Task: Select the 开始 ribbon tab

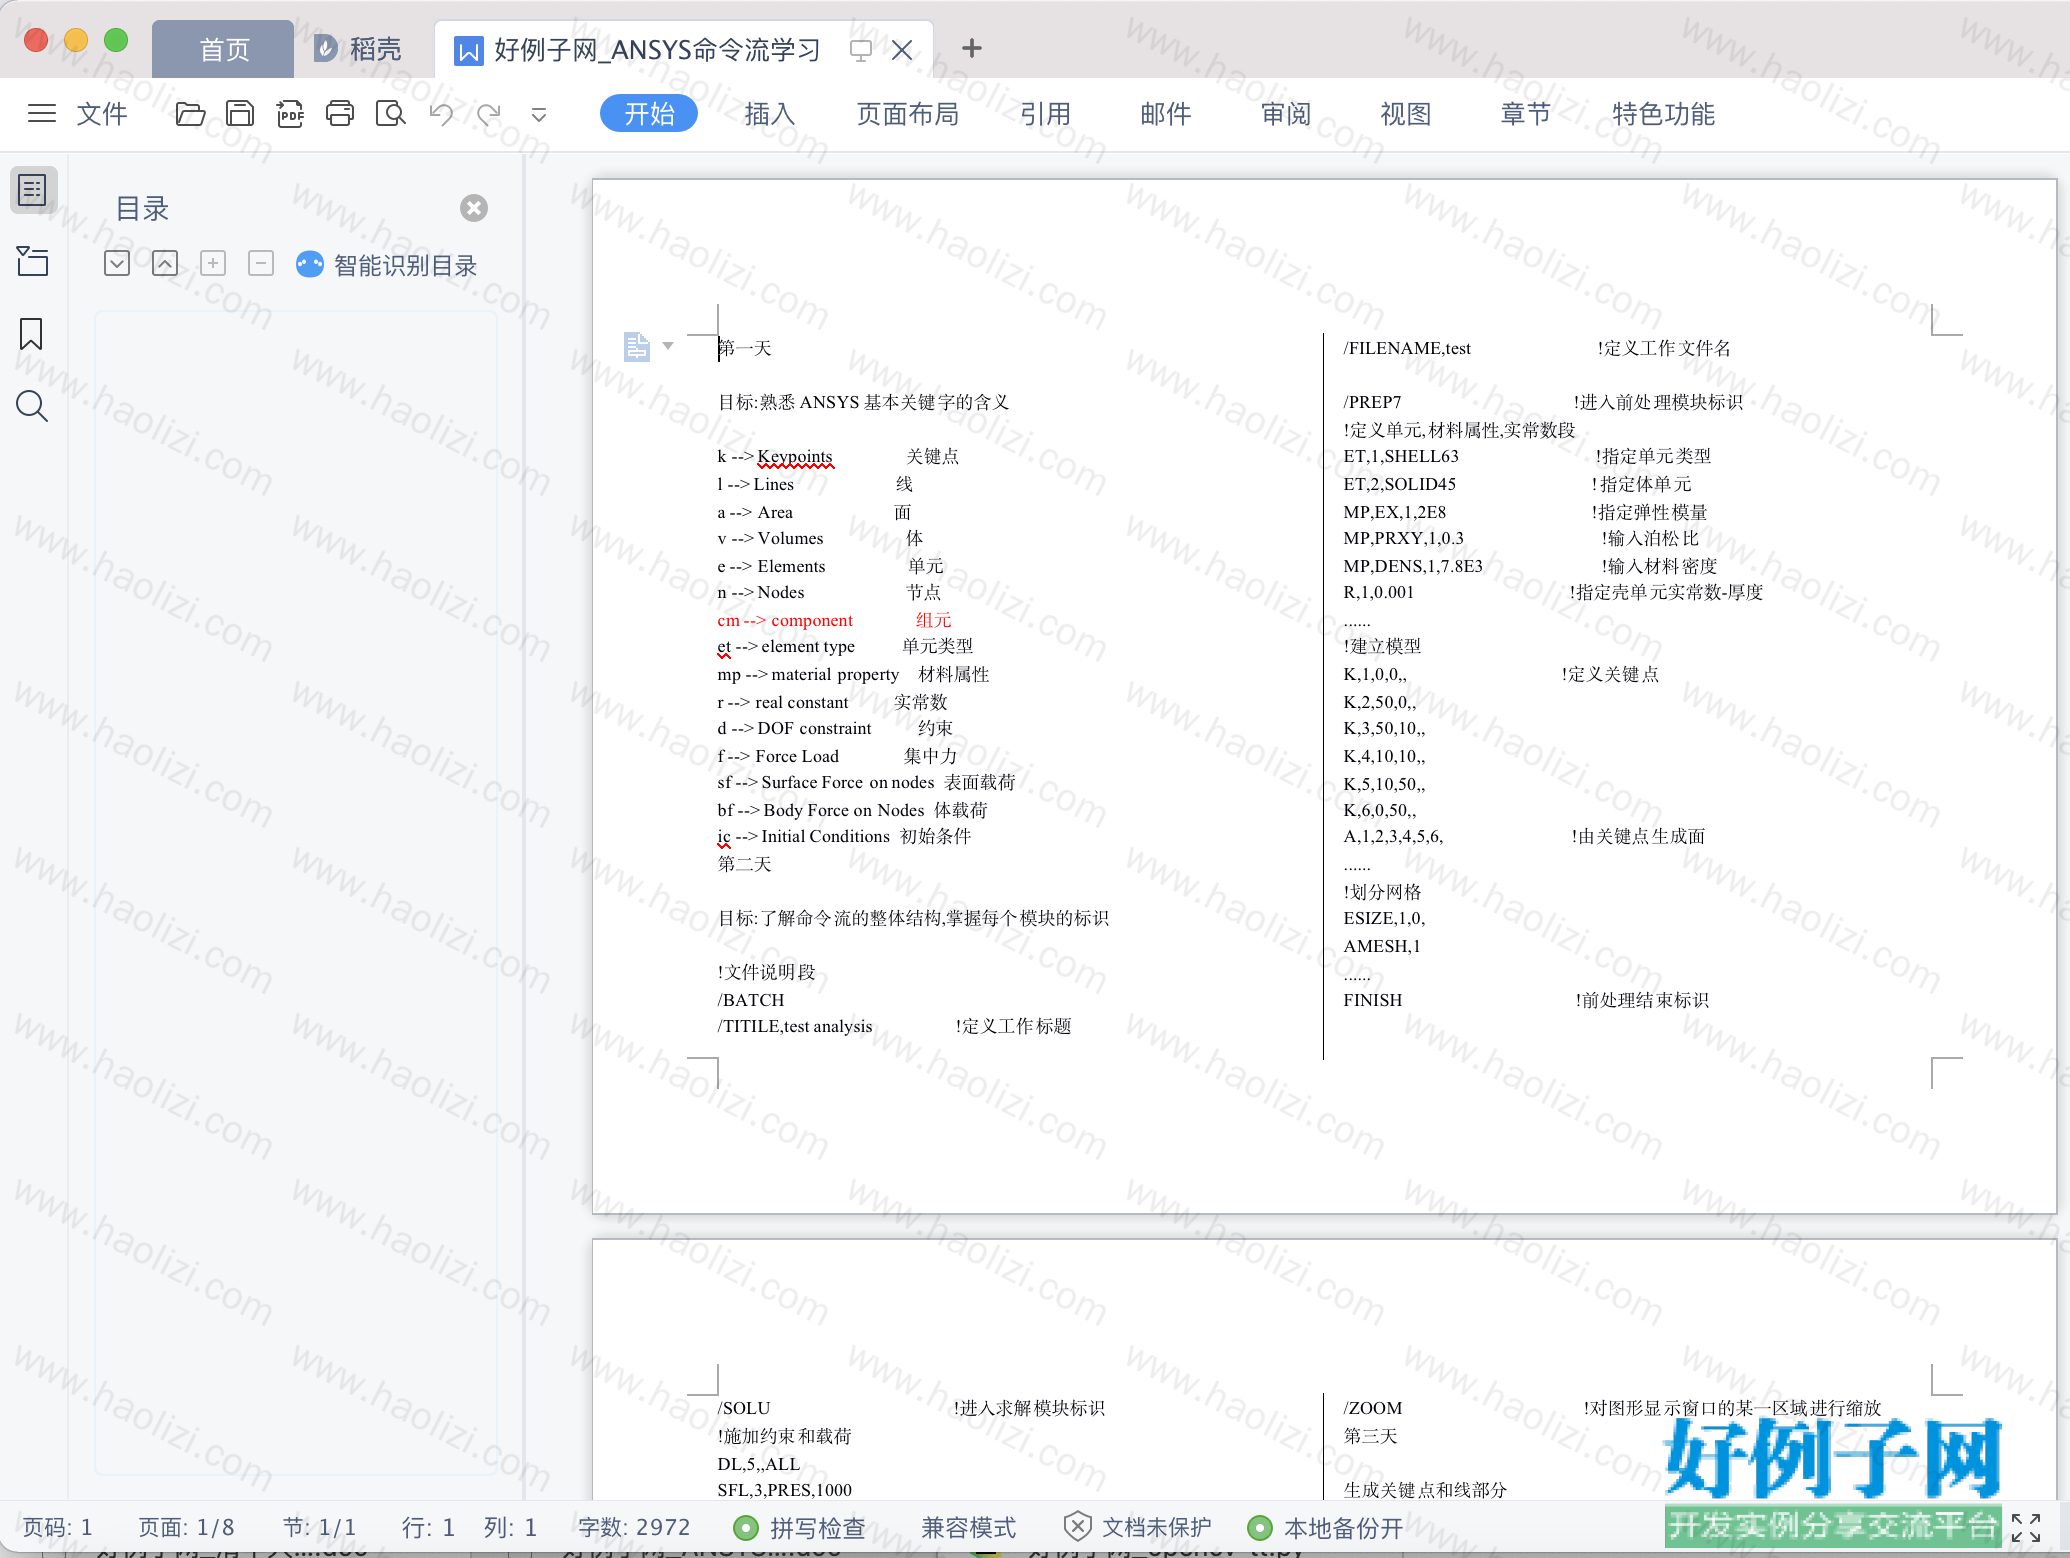Action: (649, 114)
